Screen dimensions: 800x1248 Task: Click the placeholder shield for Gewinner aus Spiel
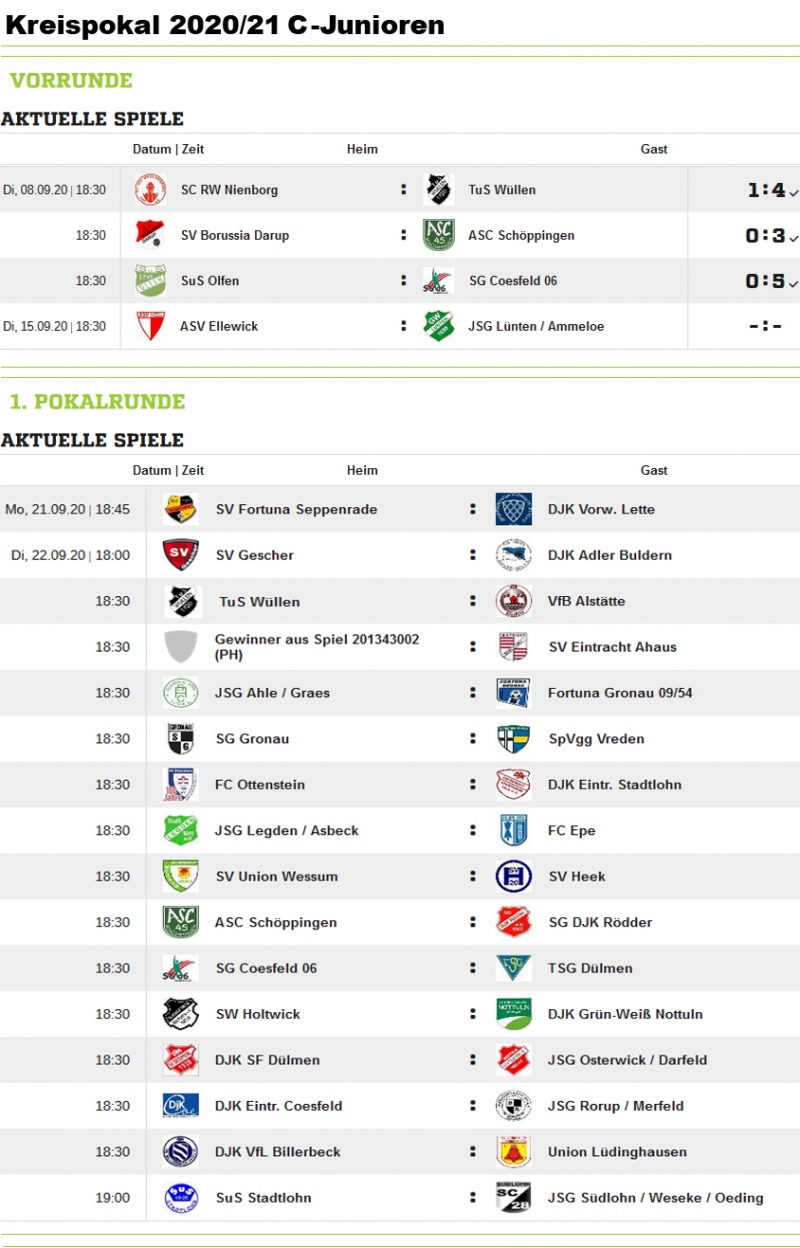click(x=181, y=647)
